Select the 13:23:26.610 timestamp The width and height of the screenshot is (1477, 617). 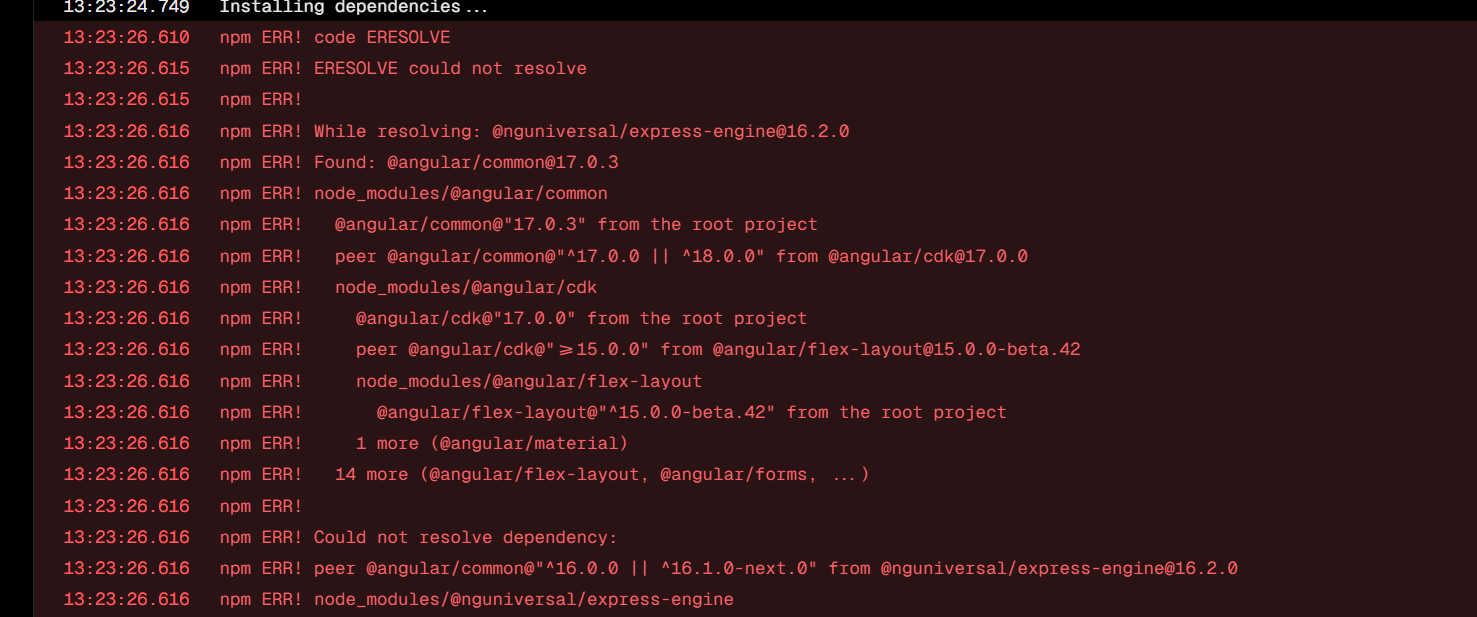pyautogui.click(x=126, y=38)
